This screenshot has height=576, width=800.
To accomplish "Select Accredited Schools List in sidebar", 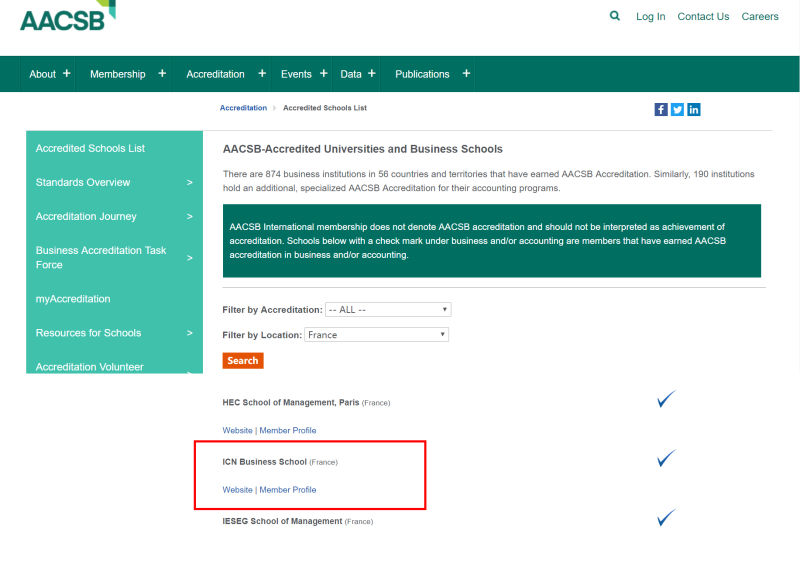I will point(90,148).
